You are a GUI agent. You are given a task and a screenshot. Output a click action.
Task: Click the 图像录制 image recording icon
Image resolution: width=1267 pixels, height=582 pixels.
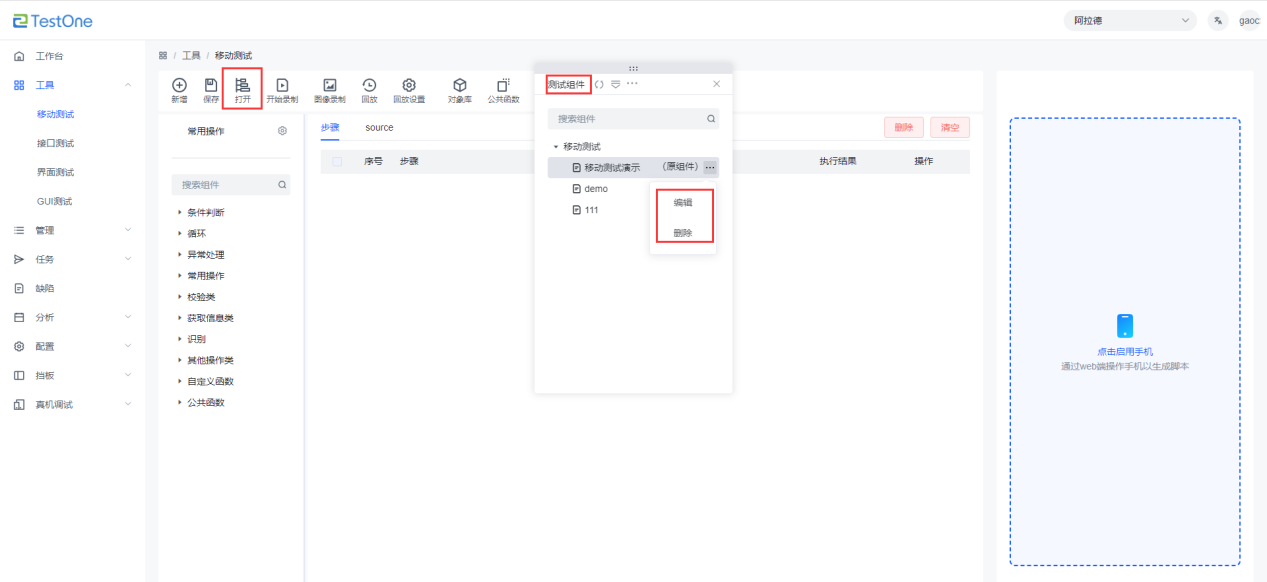click(x=329, y=87)
